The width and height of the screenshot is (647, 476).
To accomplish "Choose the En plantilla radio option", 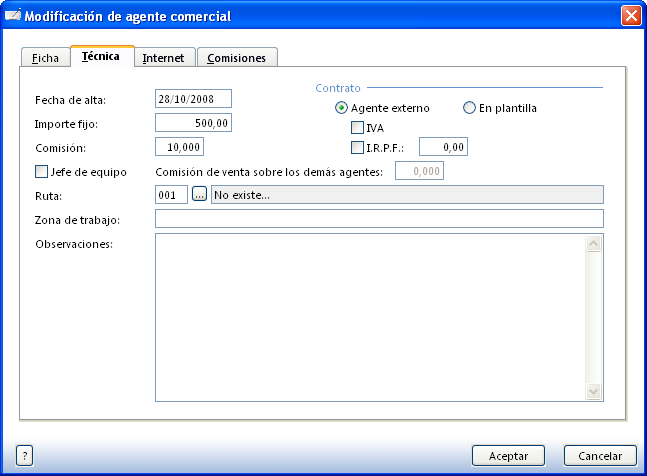I will pyautogui.click(x=469, y=108).
